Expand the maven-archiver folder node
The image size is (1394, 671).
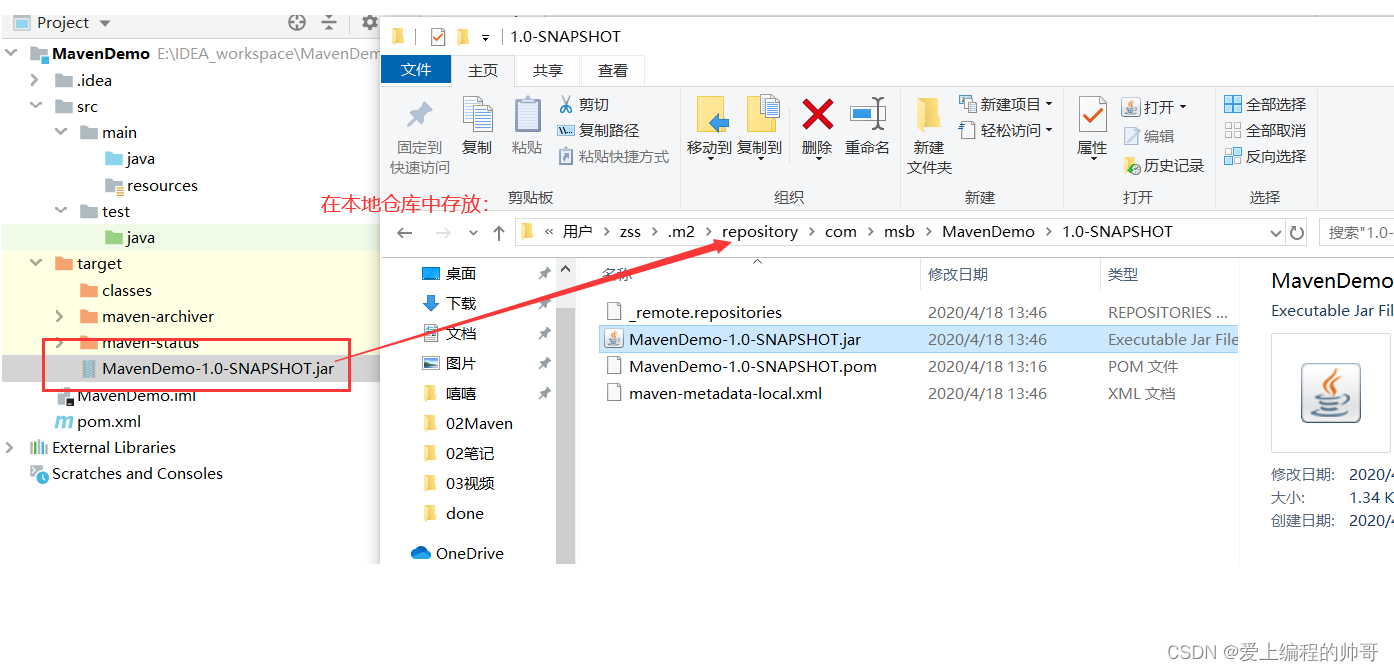[x=61, y=316]
